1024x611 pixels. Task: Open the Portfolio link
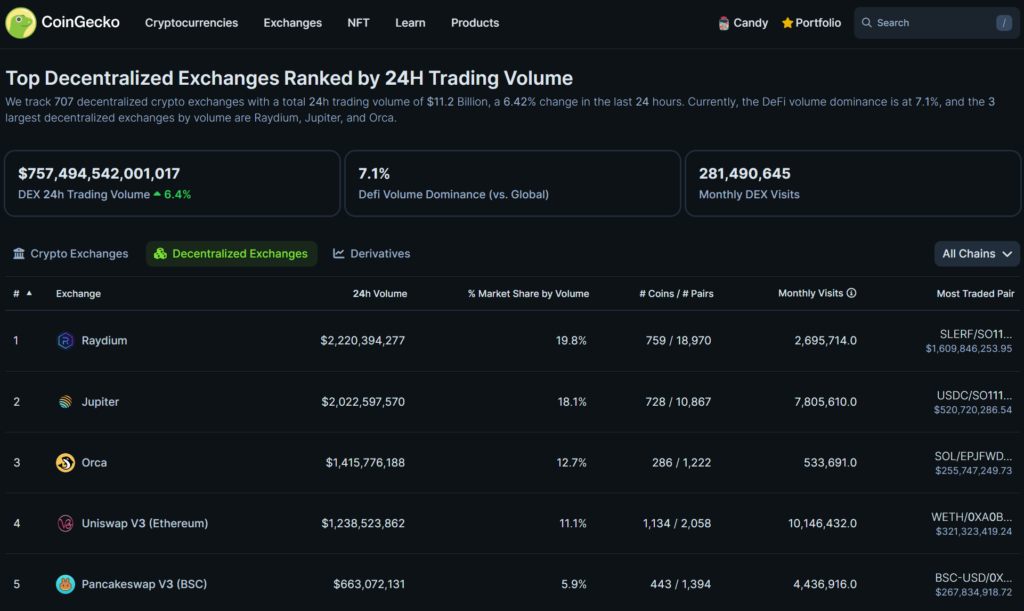coord(811,23)
